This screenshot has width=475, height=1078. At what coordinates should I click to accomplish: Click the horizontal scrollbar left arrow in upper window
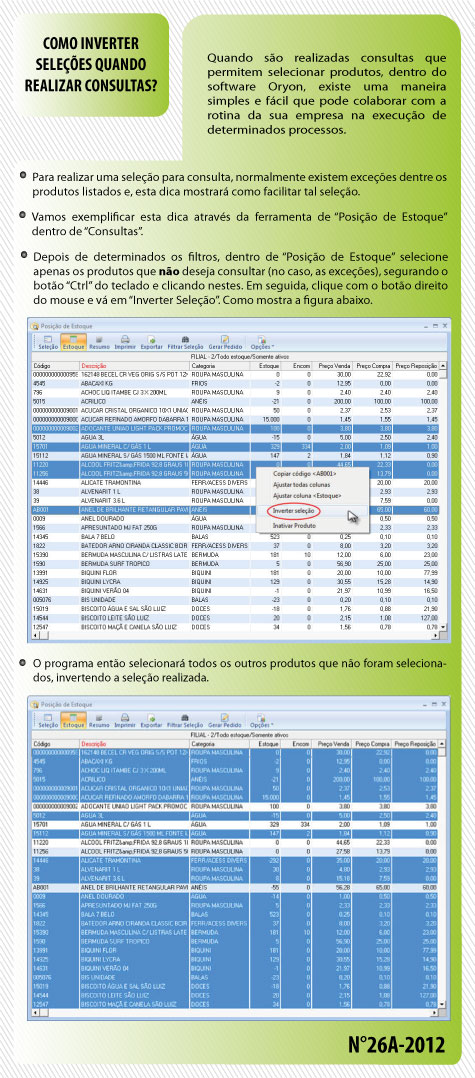(36, 636)
